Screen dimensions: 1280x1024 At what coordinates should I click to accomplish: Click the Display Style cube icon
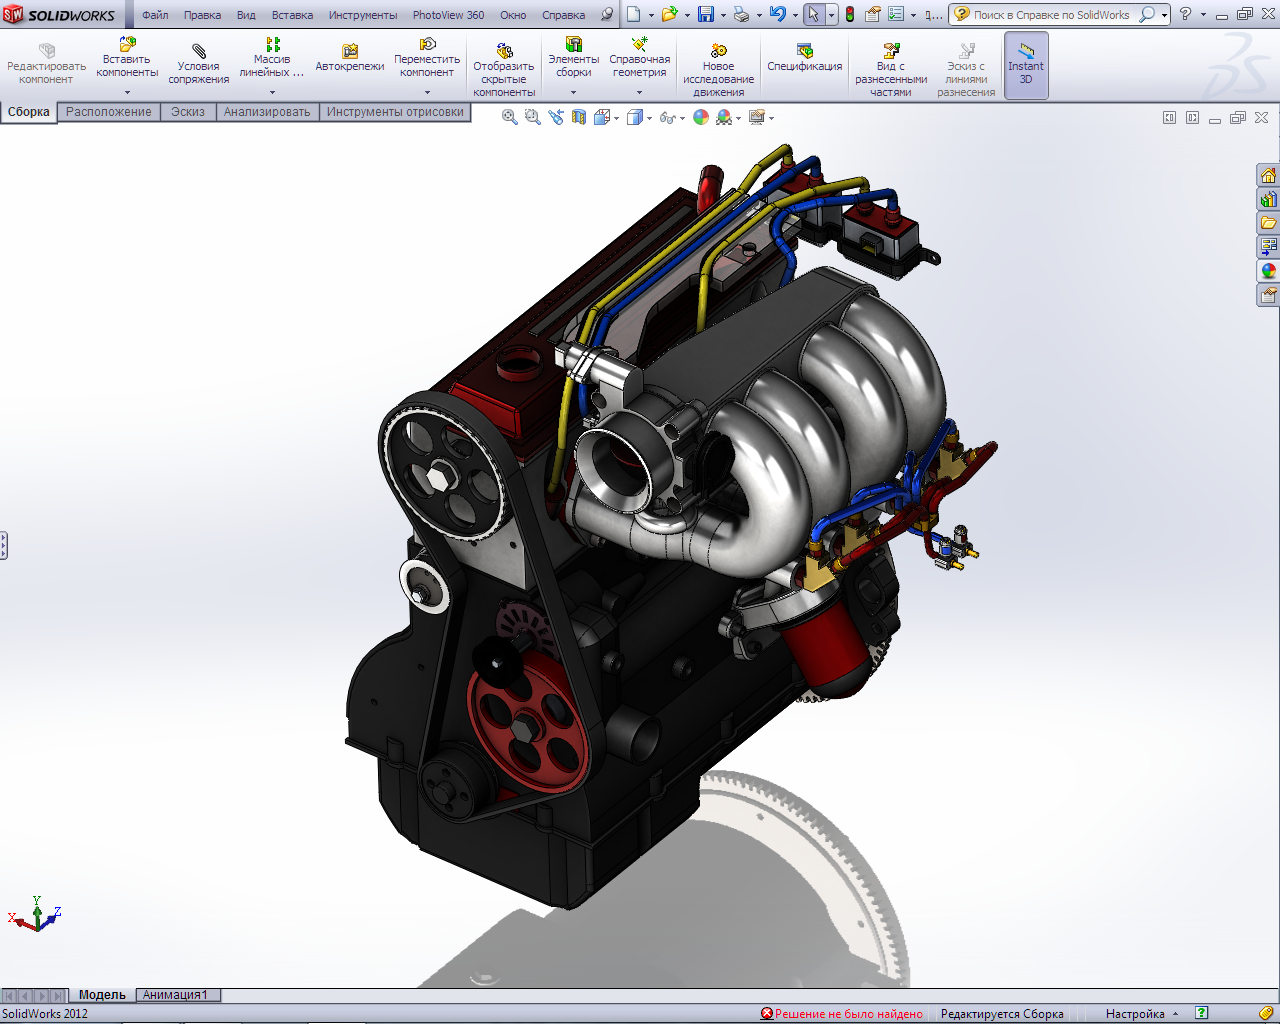click(634, 117)
